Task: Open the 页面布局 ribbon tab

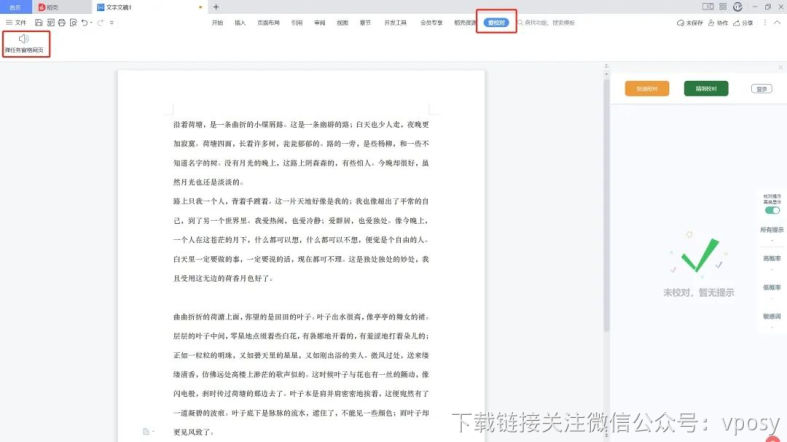Action: coord(269,23)
